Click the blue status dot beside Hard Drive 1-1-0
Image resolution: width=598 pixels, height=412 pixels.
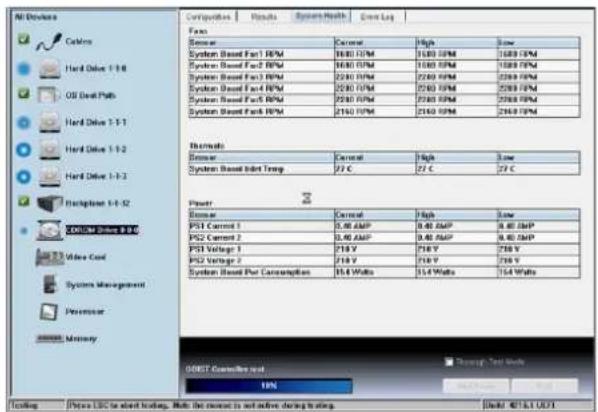[x=24, y=69]
